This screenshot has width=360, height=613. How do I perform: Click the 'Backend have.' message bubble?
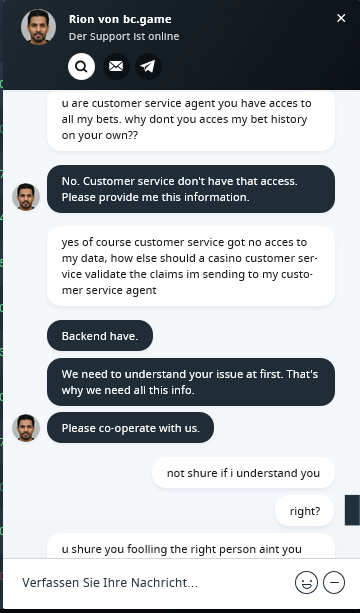(100, 336)
